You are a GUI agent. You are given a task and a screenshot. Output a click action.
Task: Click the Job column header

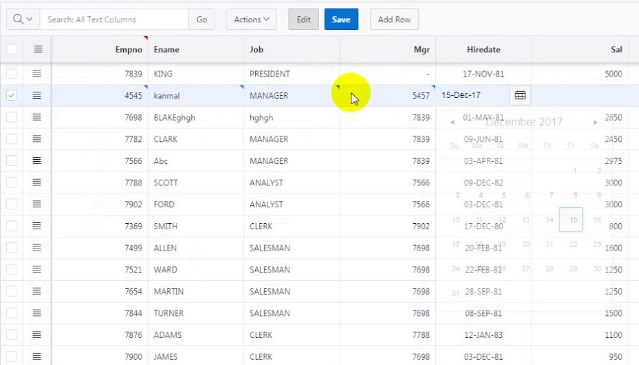point(256,49)
